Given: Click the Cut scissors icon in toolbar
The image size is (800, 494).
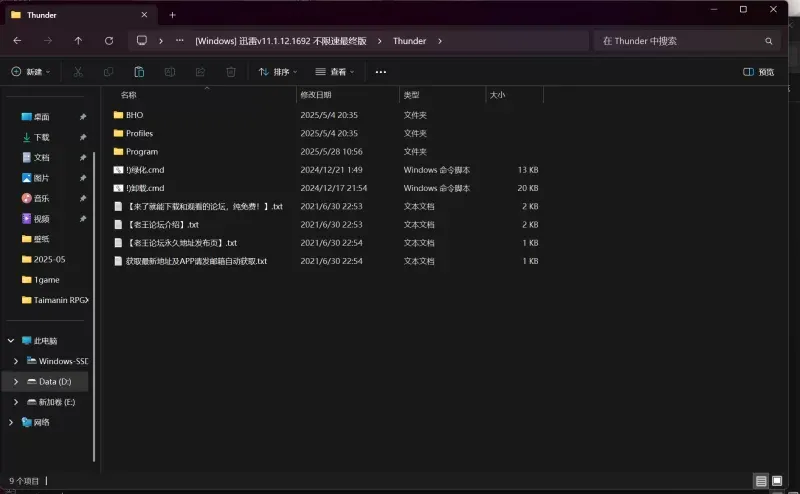Looking at the screenshot, I should coord(78,72).
